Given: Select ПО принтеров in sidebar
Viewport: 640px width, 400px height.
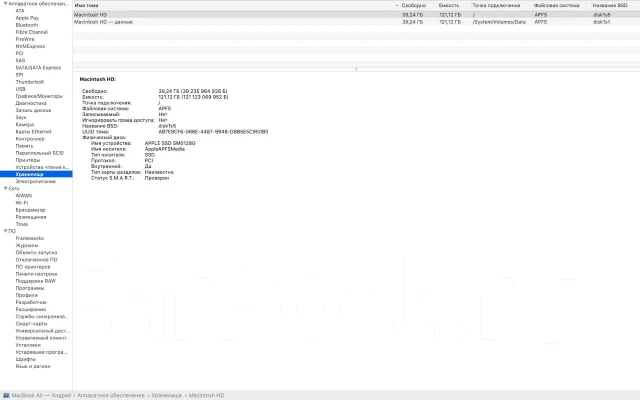Looking at the screenshot, I should (x=33, y=267).
